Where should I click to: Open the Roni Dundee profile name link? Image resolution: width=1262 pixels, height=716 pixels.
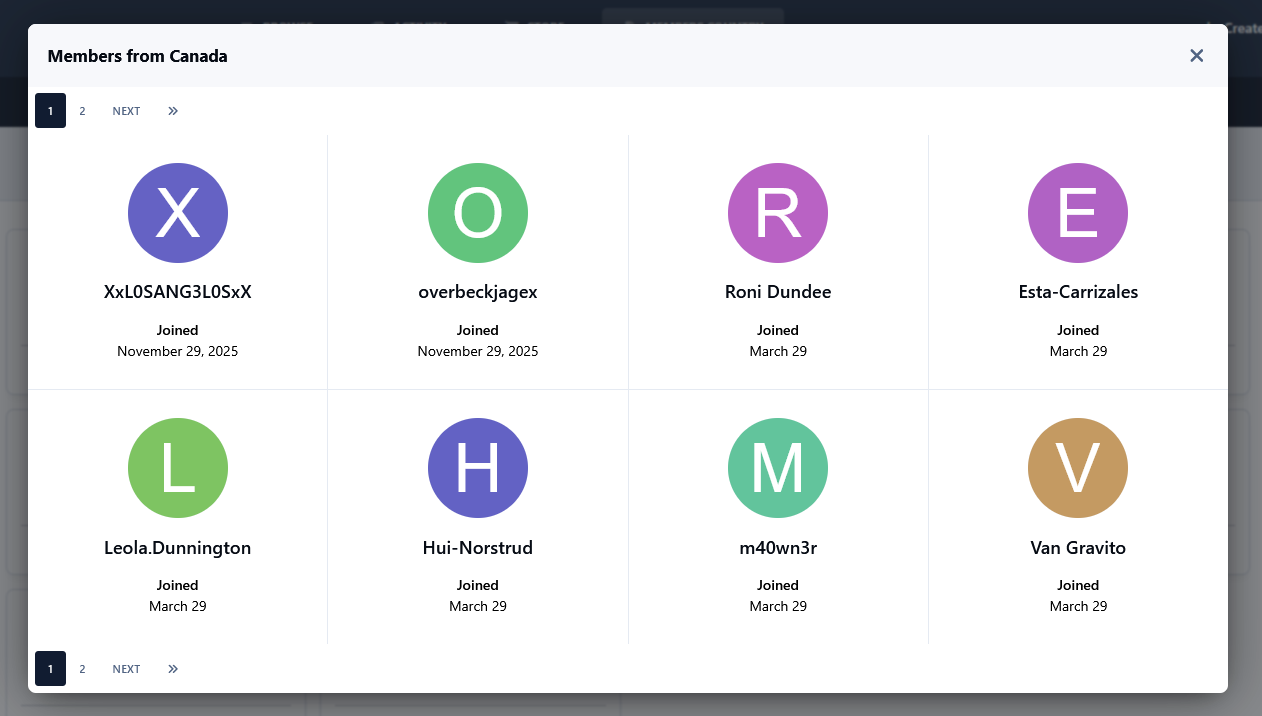778,292
